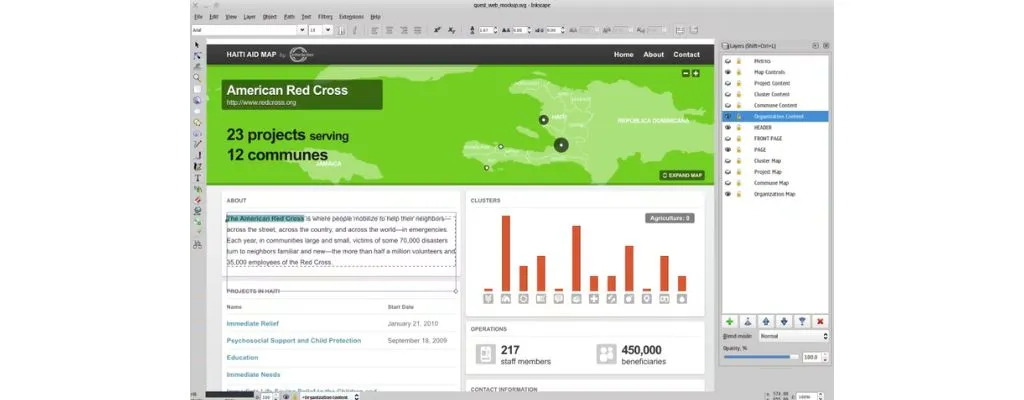Open the Layer menu

[x=249, y=16]
